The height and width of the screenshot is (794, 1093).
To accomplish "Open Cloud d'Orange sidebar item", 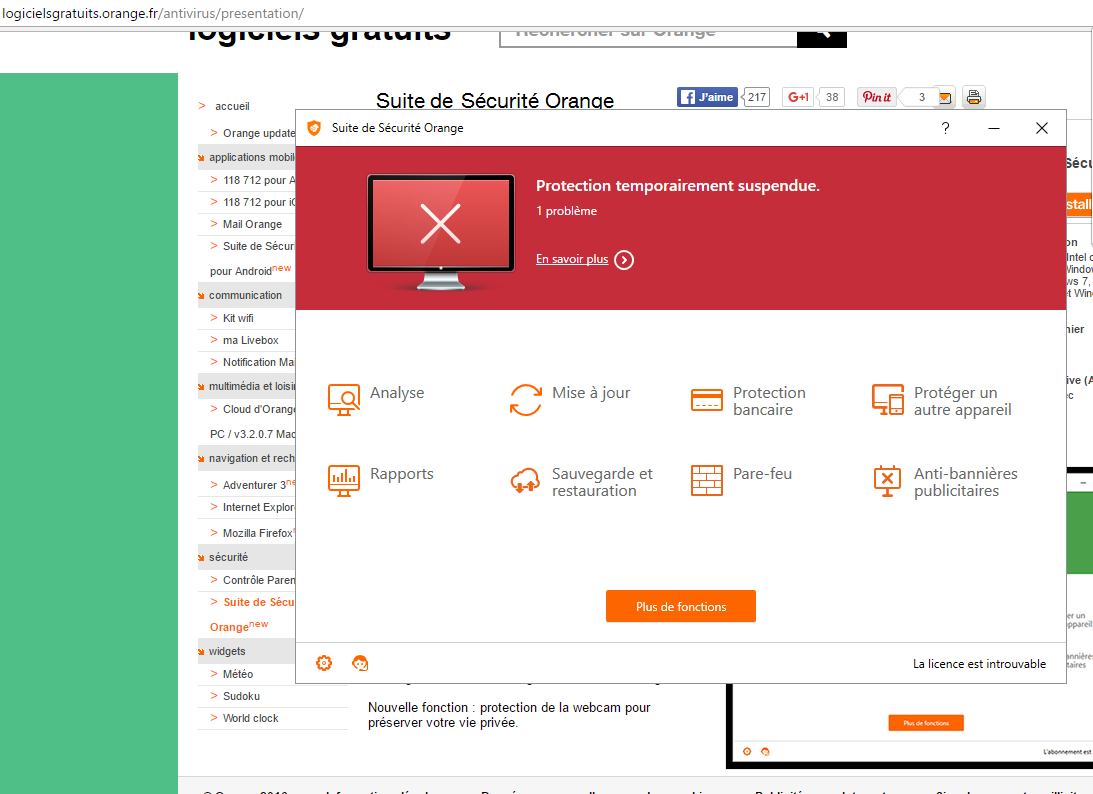I will click(x=259, y=409).
